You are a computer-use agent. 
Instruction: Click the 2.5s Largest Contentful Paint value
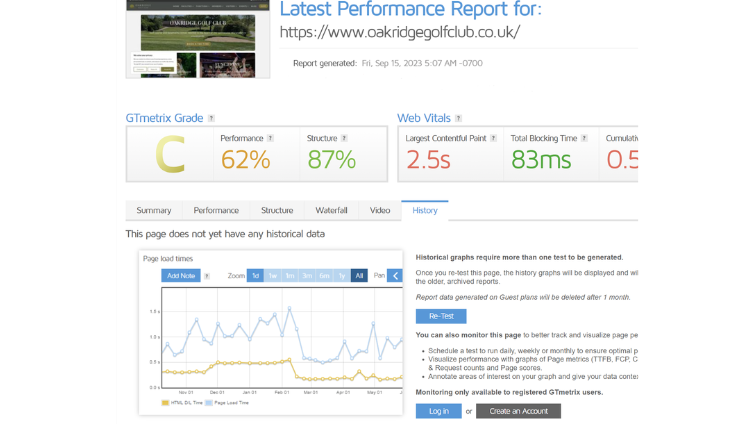[x=428, y=160]
